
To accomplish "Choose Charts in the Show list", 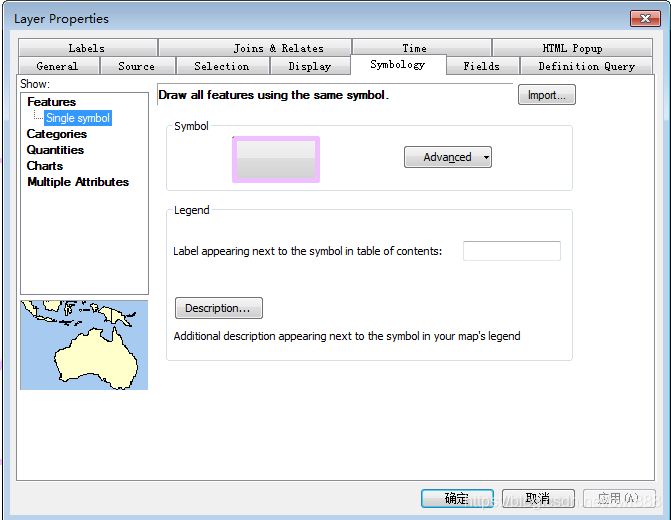I will point(45,166).
